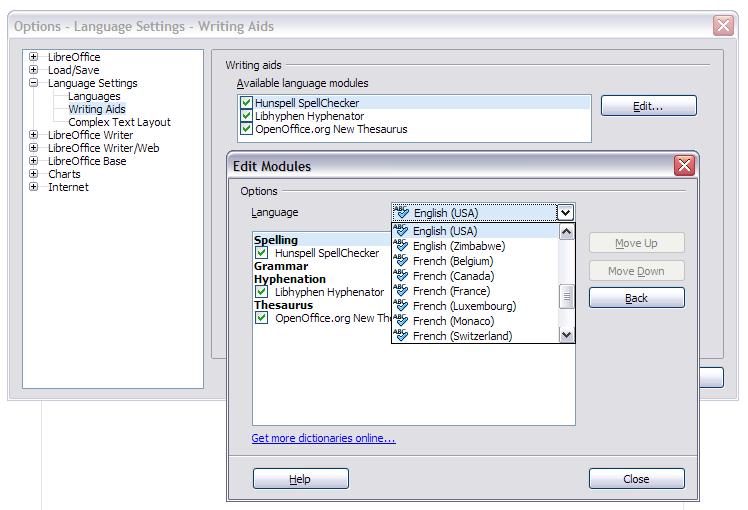Collapse the Language Settings tree node

[34, 83]
